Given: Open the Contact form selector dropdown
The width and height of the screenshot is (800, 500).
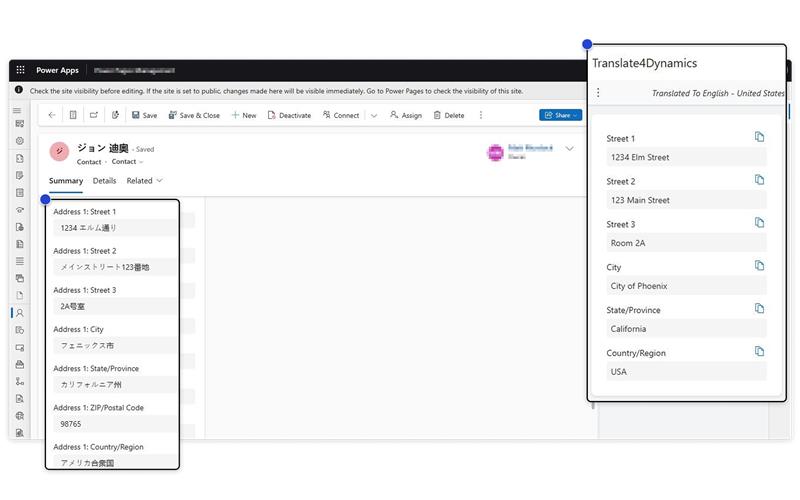Looking at the screenshot, I should pos(128,162).
